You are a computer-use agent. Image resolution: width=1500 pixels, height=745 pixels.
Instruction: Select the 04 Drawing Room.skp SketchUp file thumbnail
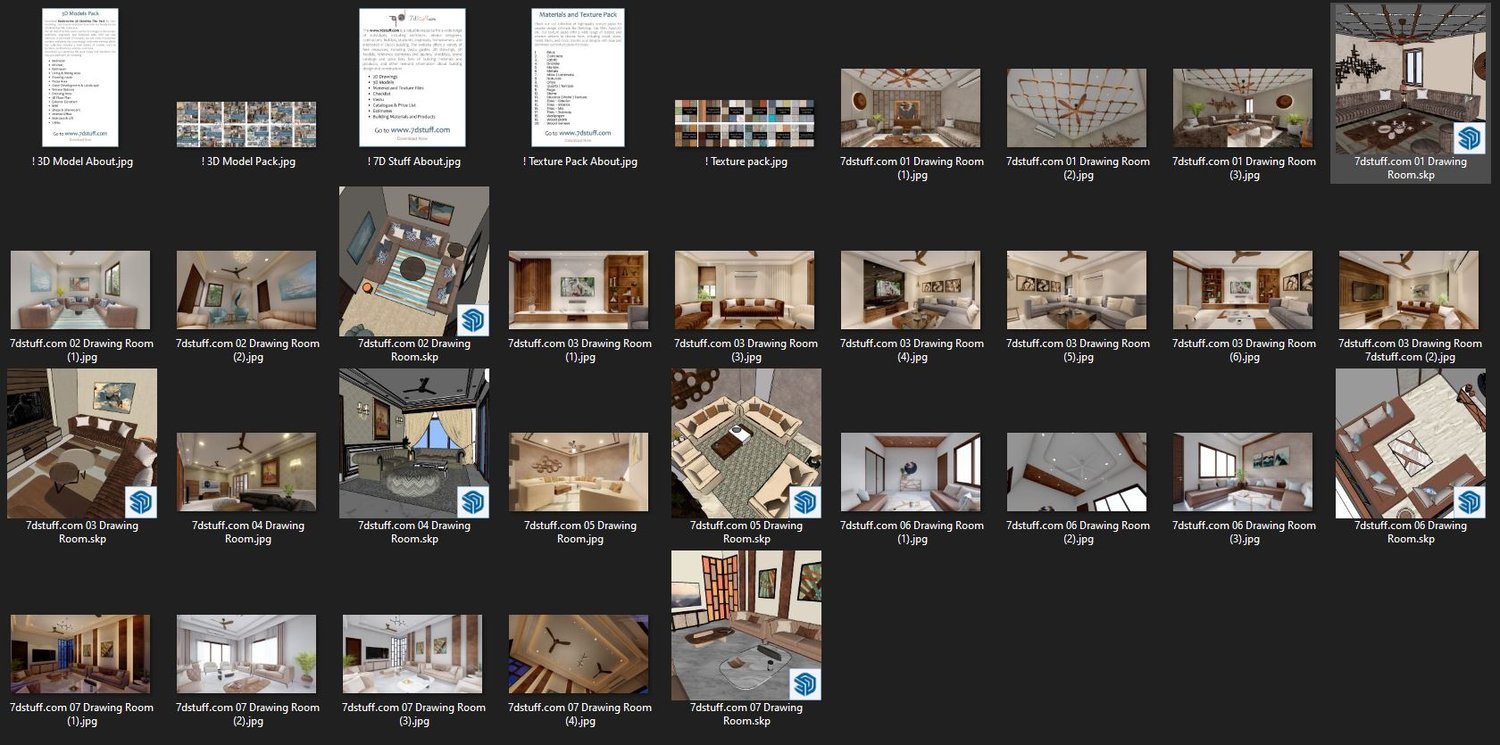(x=414, y=443)
